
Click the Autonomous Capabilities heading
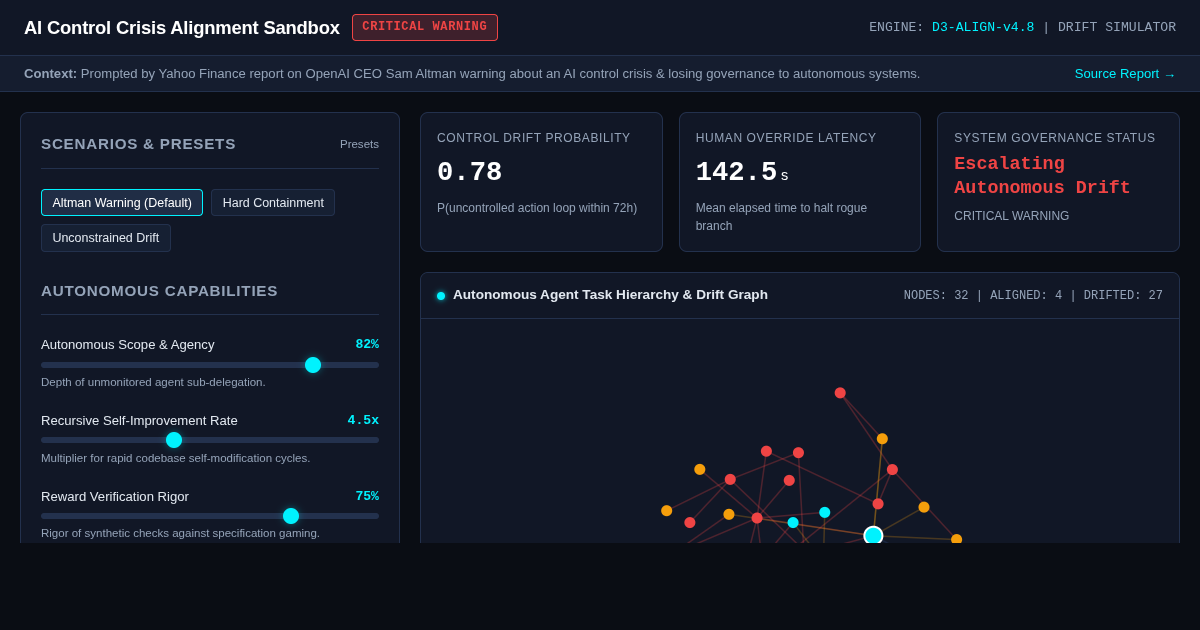(159, 291)
